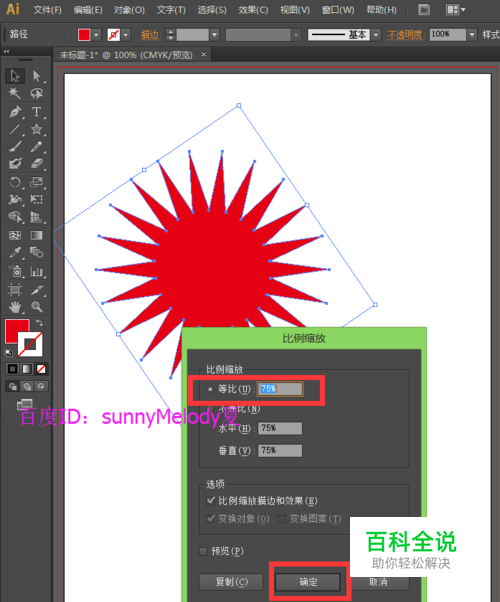The image size is (500, 602).
Task: Open the 编辑(E) menu
Action: point(88,10)
